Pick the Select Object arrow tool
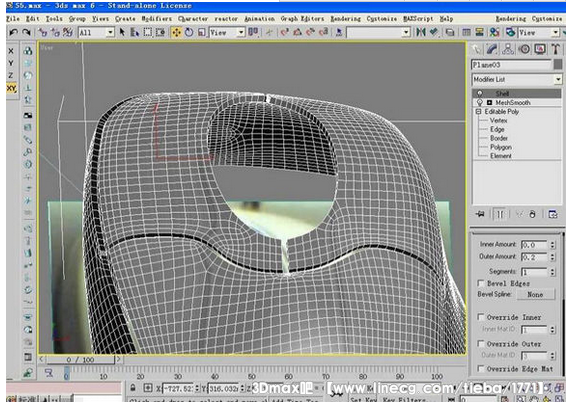 pyautogui.click(x=122, y=33)
